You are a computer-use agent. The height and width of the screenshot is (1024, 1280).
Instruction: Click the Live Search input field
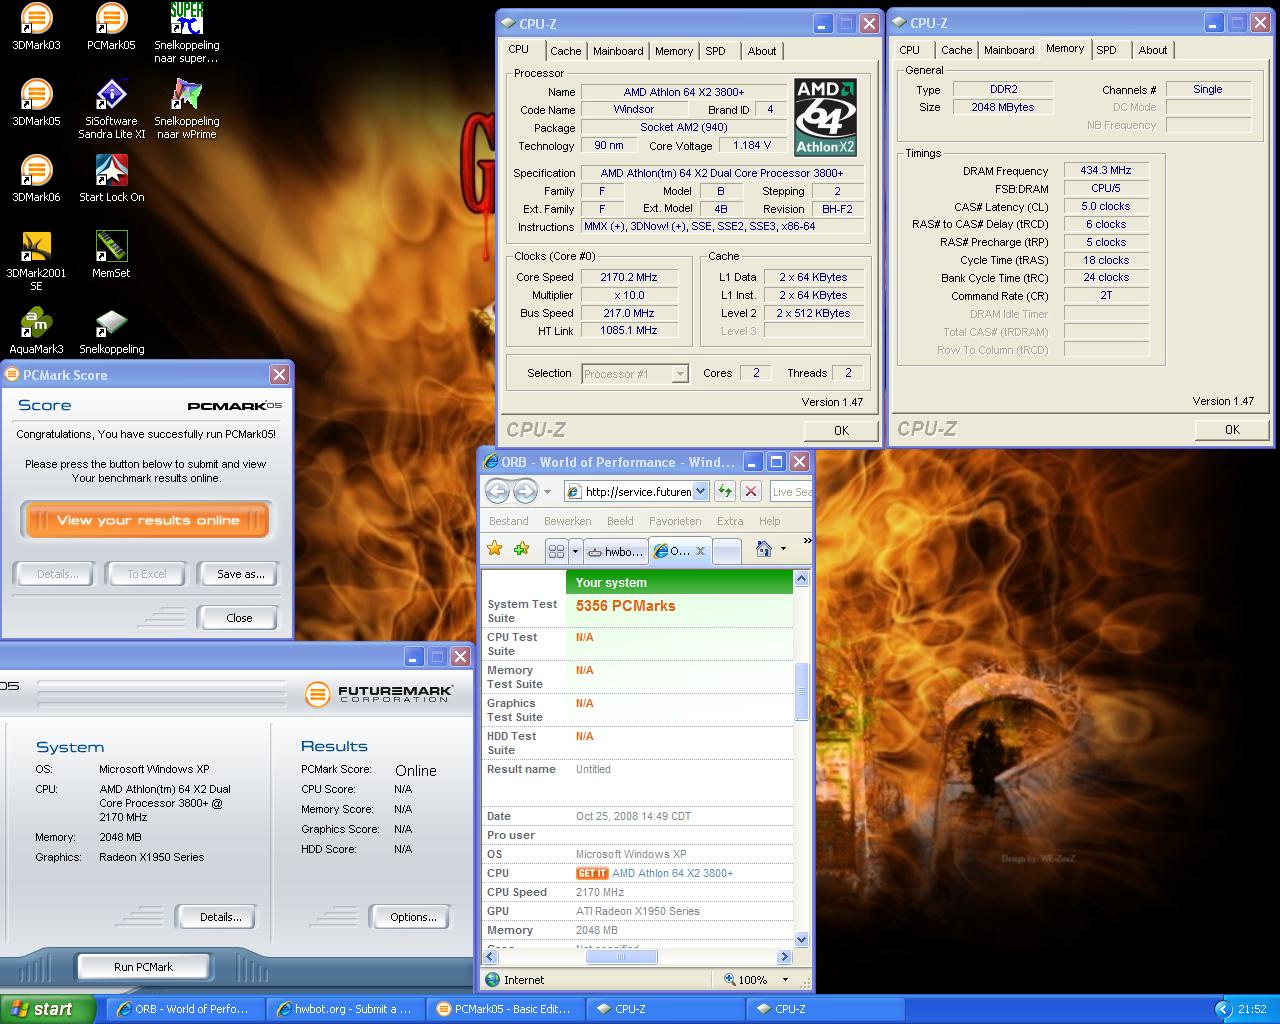(790, 491)
